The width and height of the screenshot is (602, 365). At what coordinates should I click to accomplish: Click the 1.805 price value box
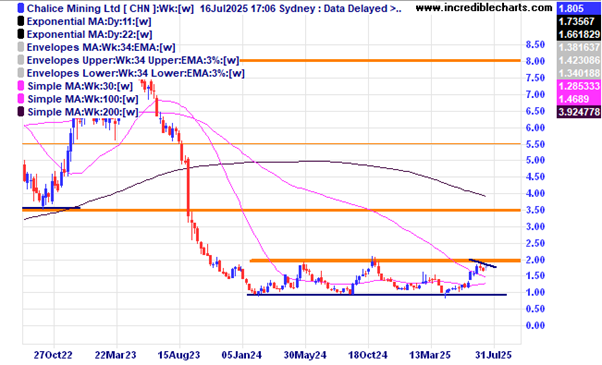(578, 8)
